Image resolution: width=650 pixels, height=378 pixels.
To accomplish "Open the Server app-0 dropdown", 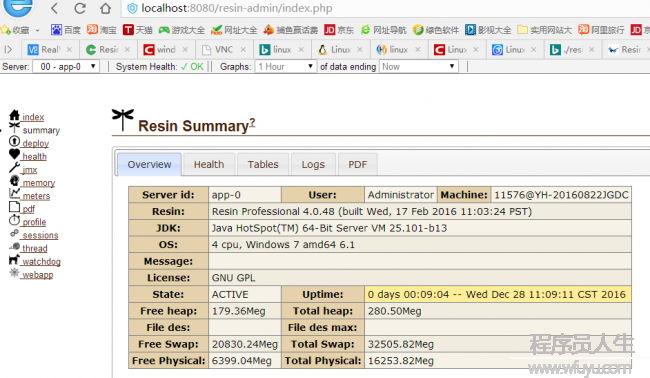I will point(66,67).
